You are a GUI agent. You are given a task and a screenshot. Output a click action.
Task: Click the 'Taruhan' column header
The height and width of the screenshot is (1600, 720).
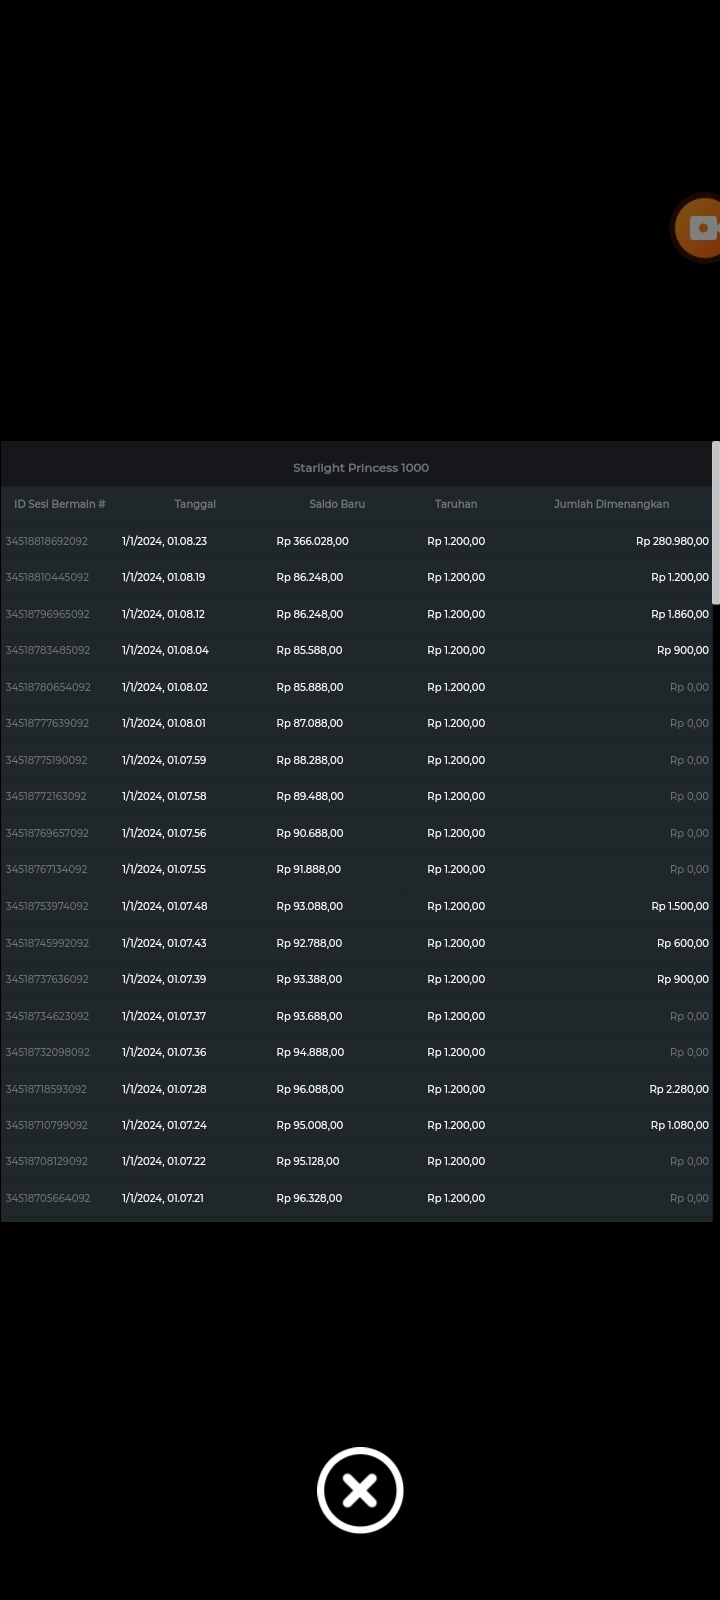(456, 504)
